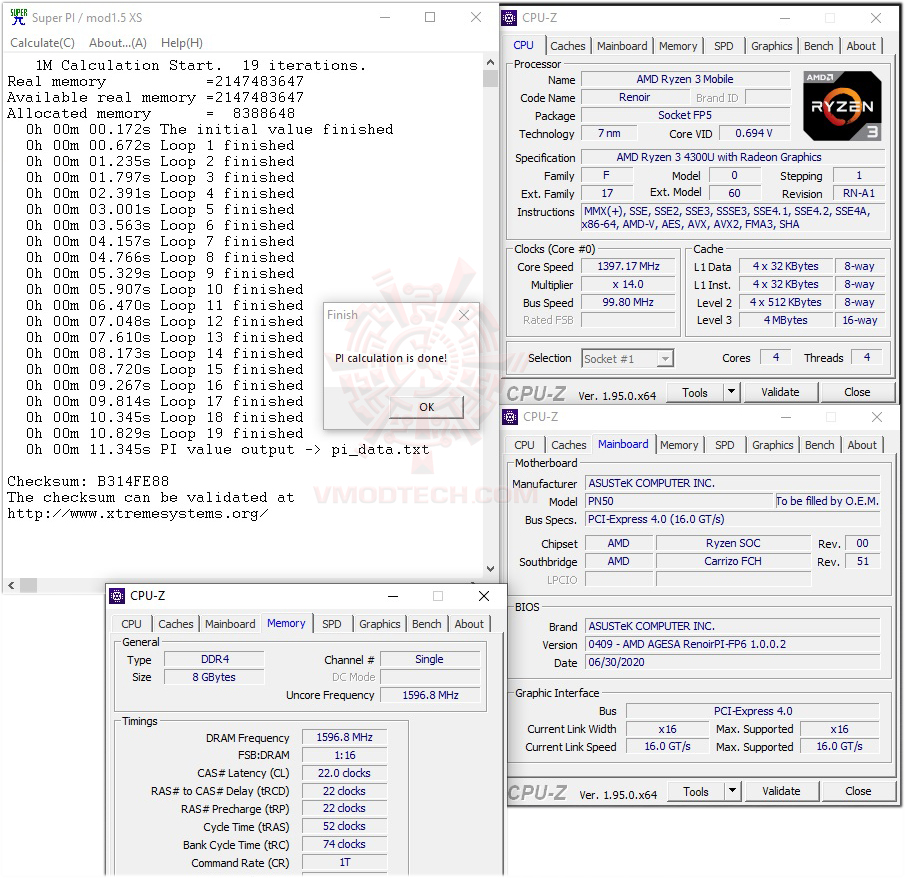The image size is (905, 878).
Task: Click Validate in Mainboard CPU-Z window
Action: pos(781,791)
